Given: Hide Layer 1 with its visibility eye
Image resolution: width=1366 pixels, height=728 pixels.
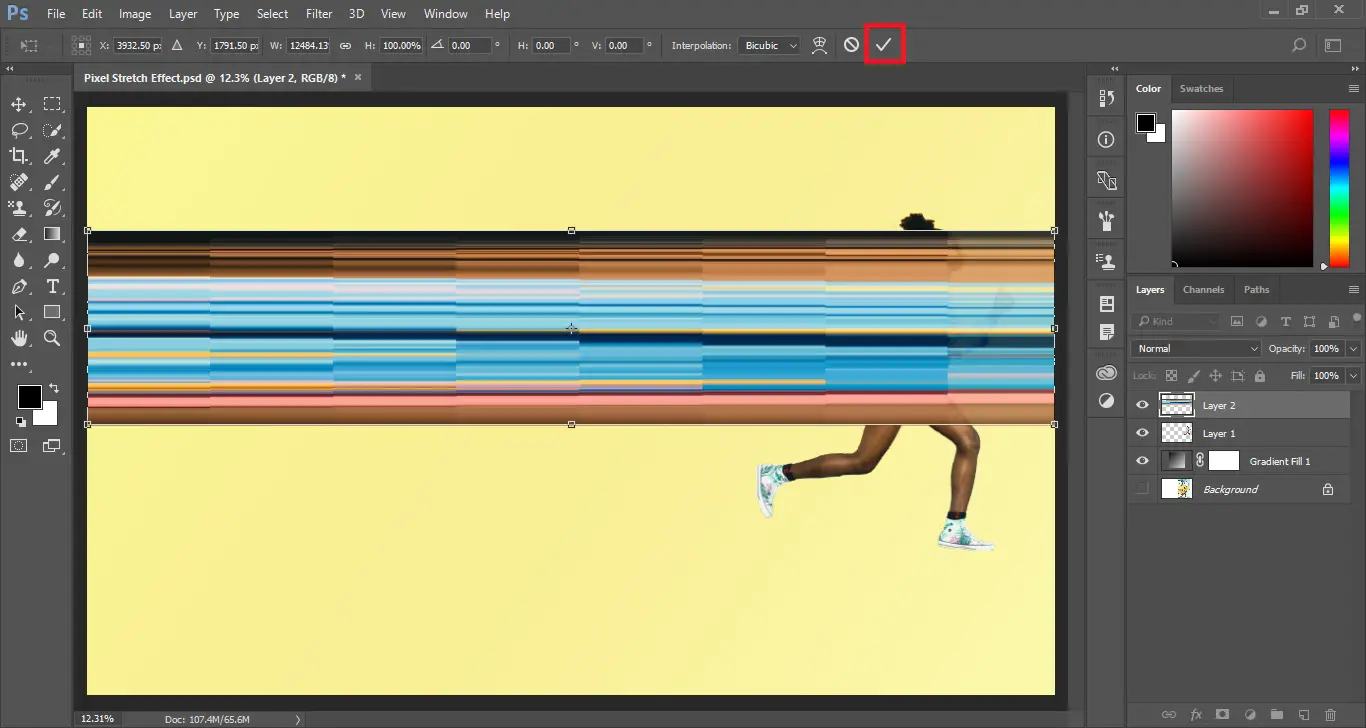Looking at the screenshot, I should pos(1141,433).
